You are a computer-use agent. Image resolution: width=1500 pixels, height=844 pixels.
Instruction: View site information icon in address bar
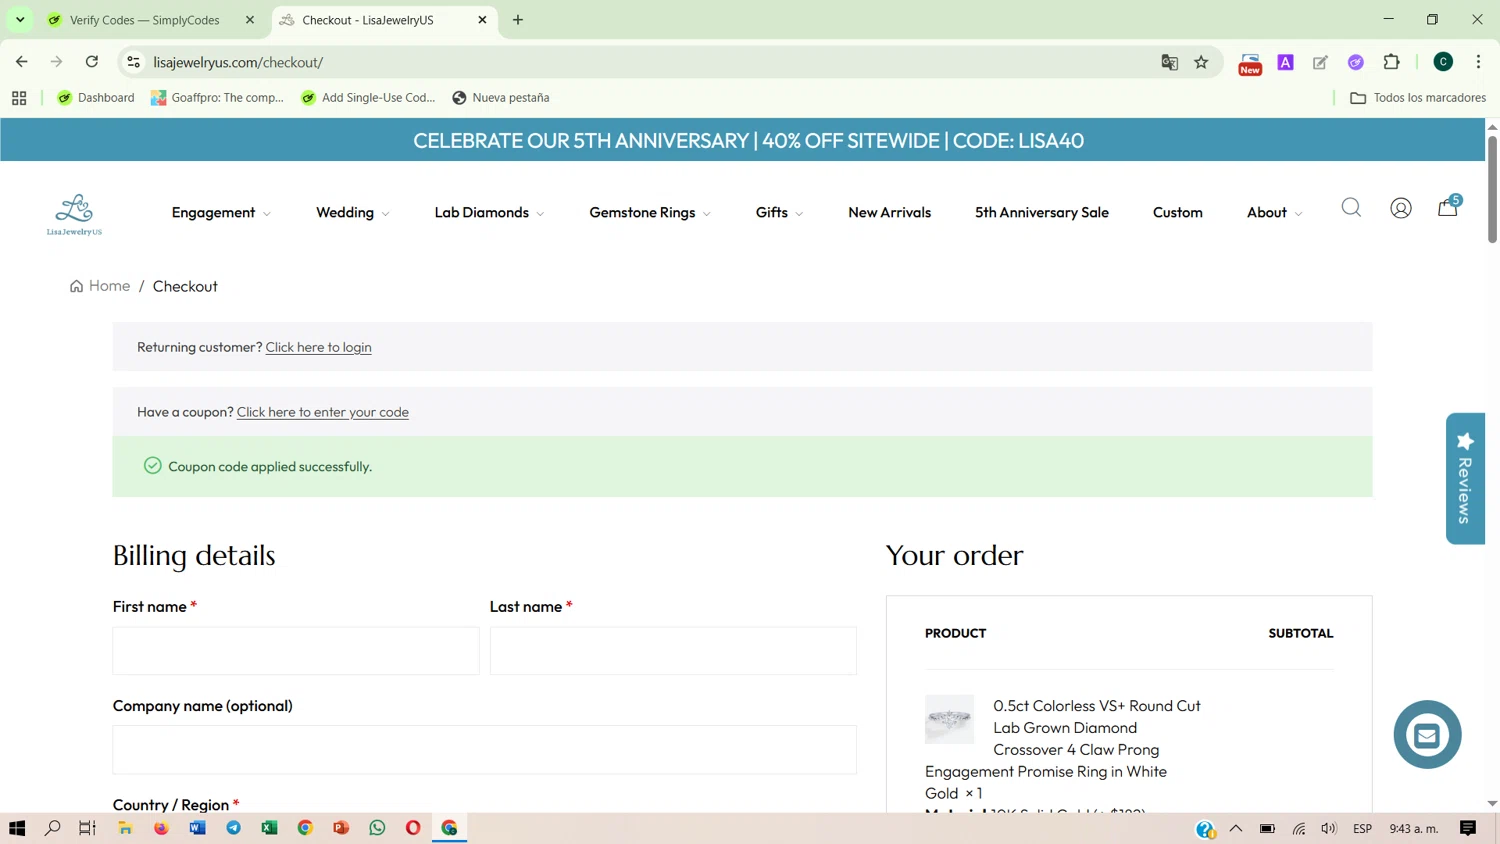click(133, 62)
